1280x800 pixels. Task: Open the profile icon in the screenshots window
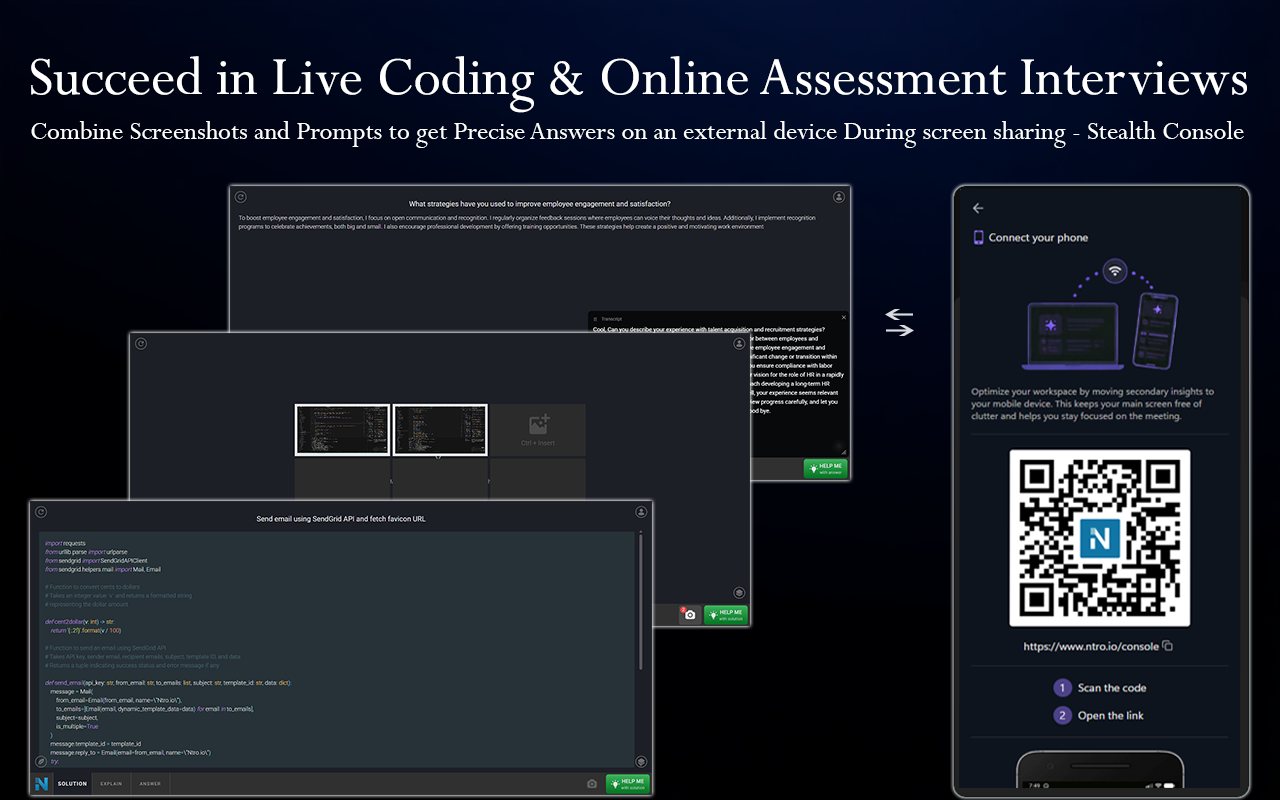741,344
